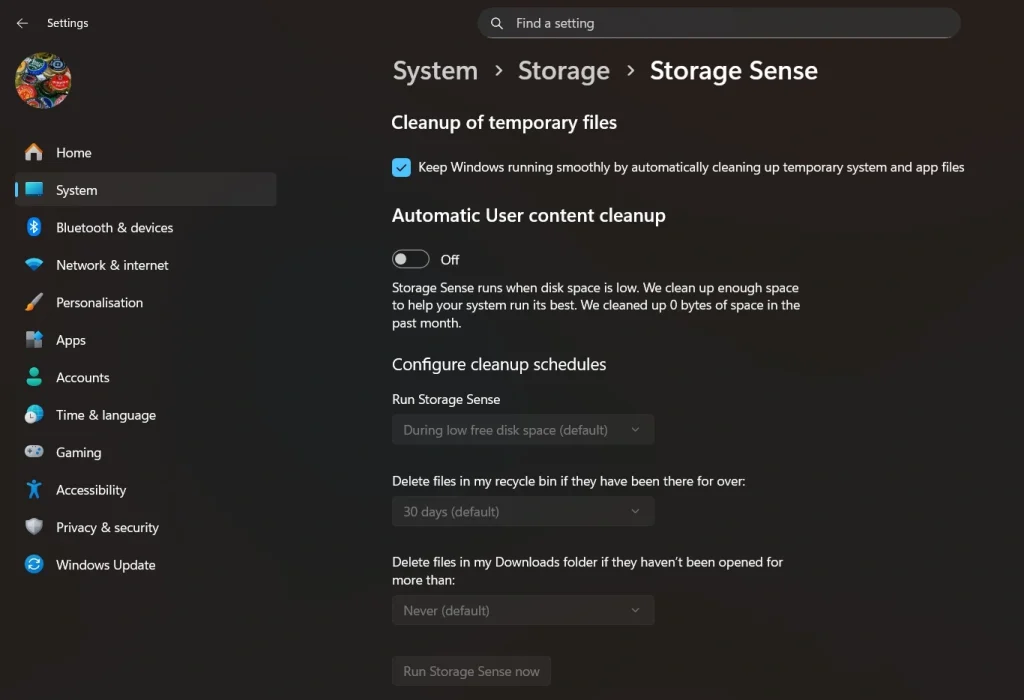Click the Run Storage Sense now button
The image size is (1024, 700).
point(471,672)
